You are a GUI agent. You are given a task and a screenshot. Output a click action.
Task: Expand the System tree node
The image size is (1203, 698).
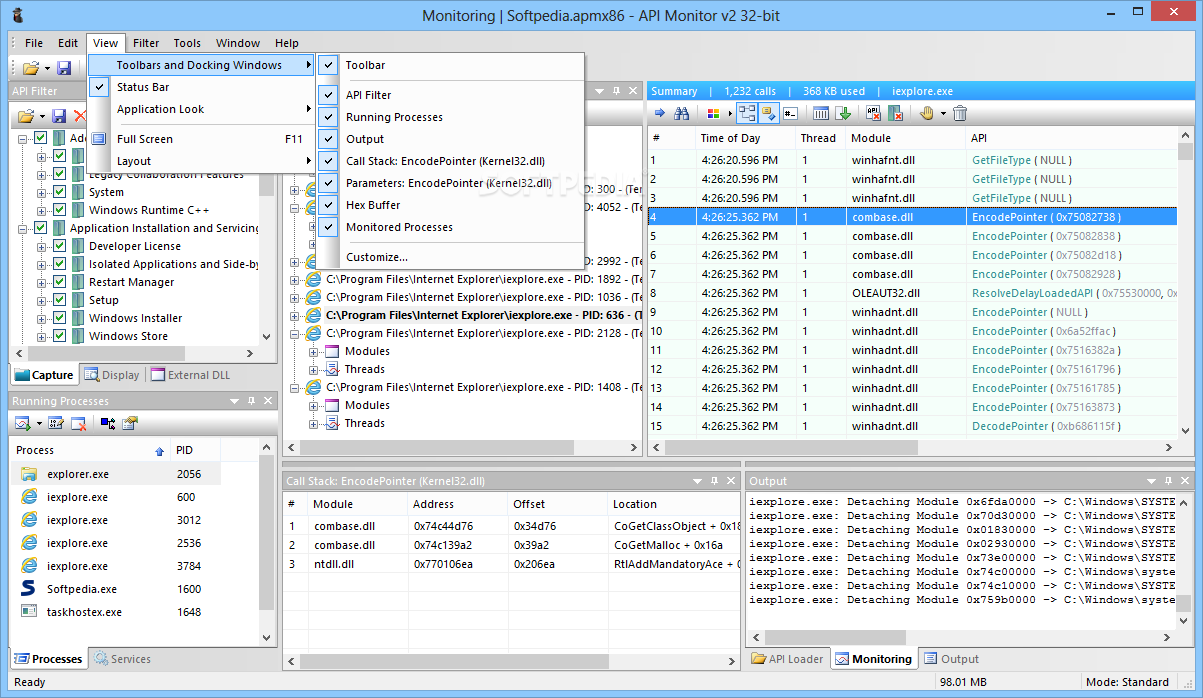pos(42,192)
